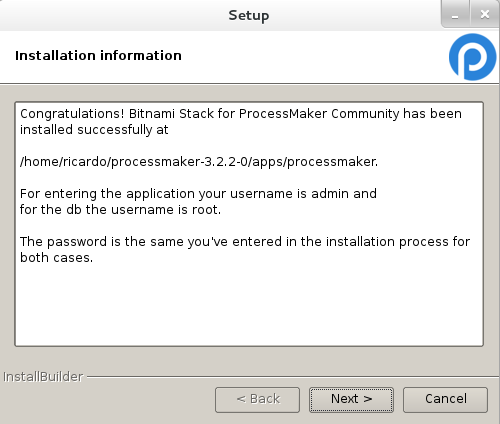Click the 'username is admin' line

[198, 194]
